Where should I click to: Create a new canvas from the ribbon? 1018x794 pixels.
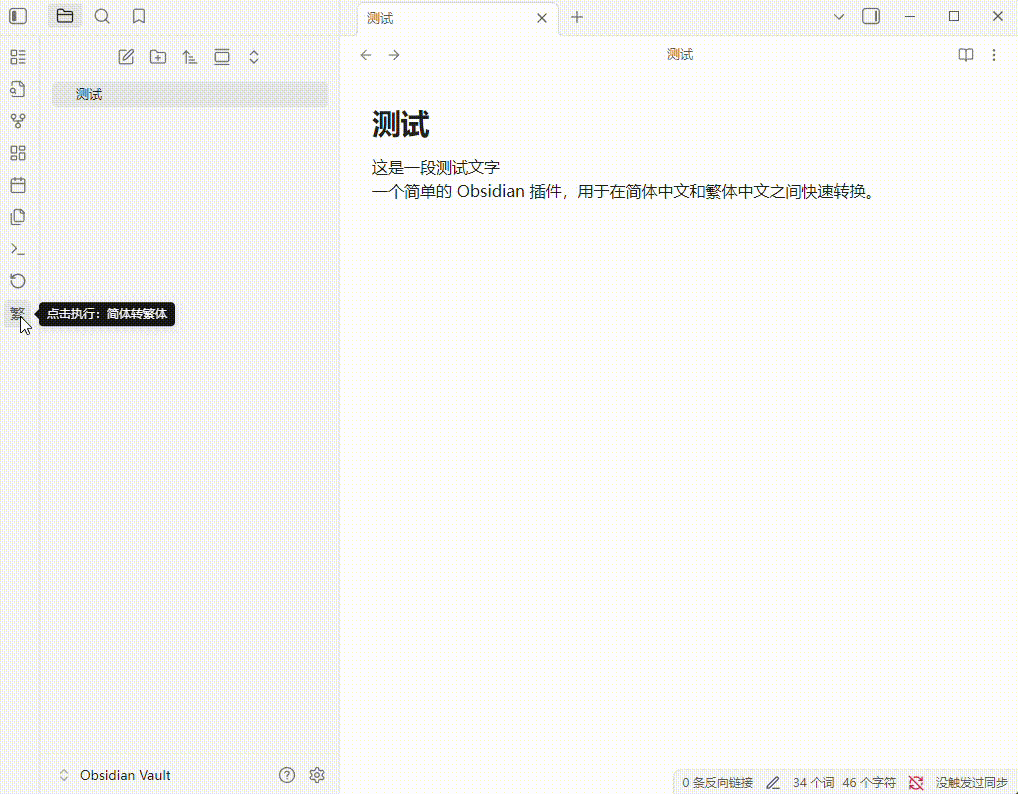(x=17, y=152)
